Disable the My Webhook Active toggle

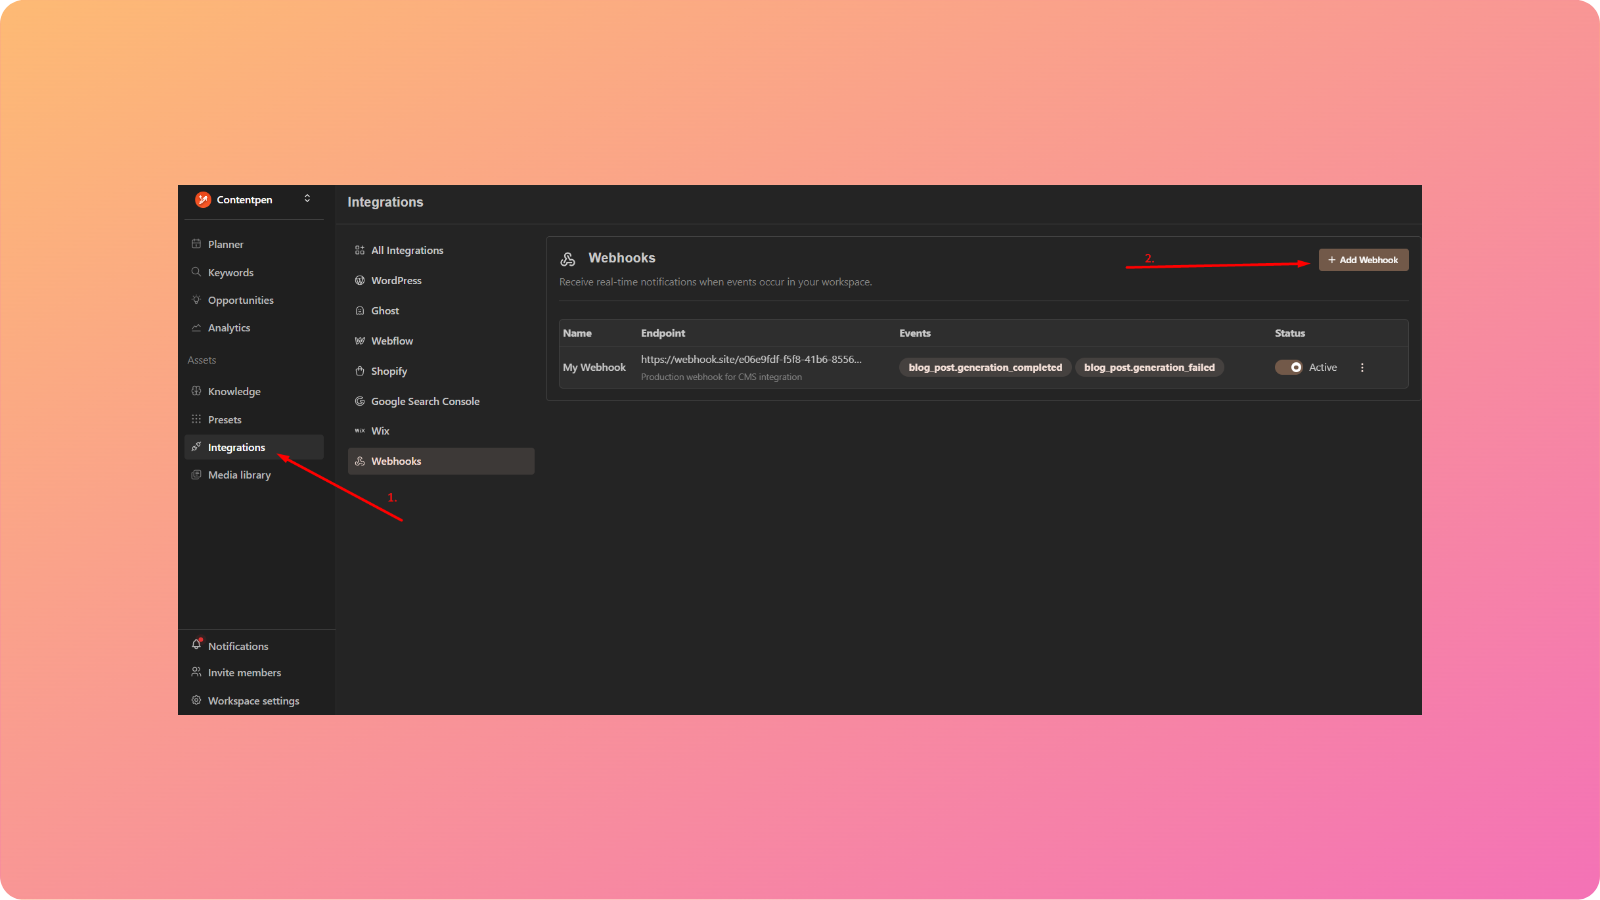point(1287,367)
